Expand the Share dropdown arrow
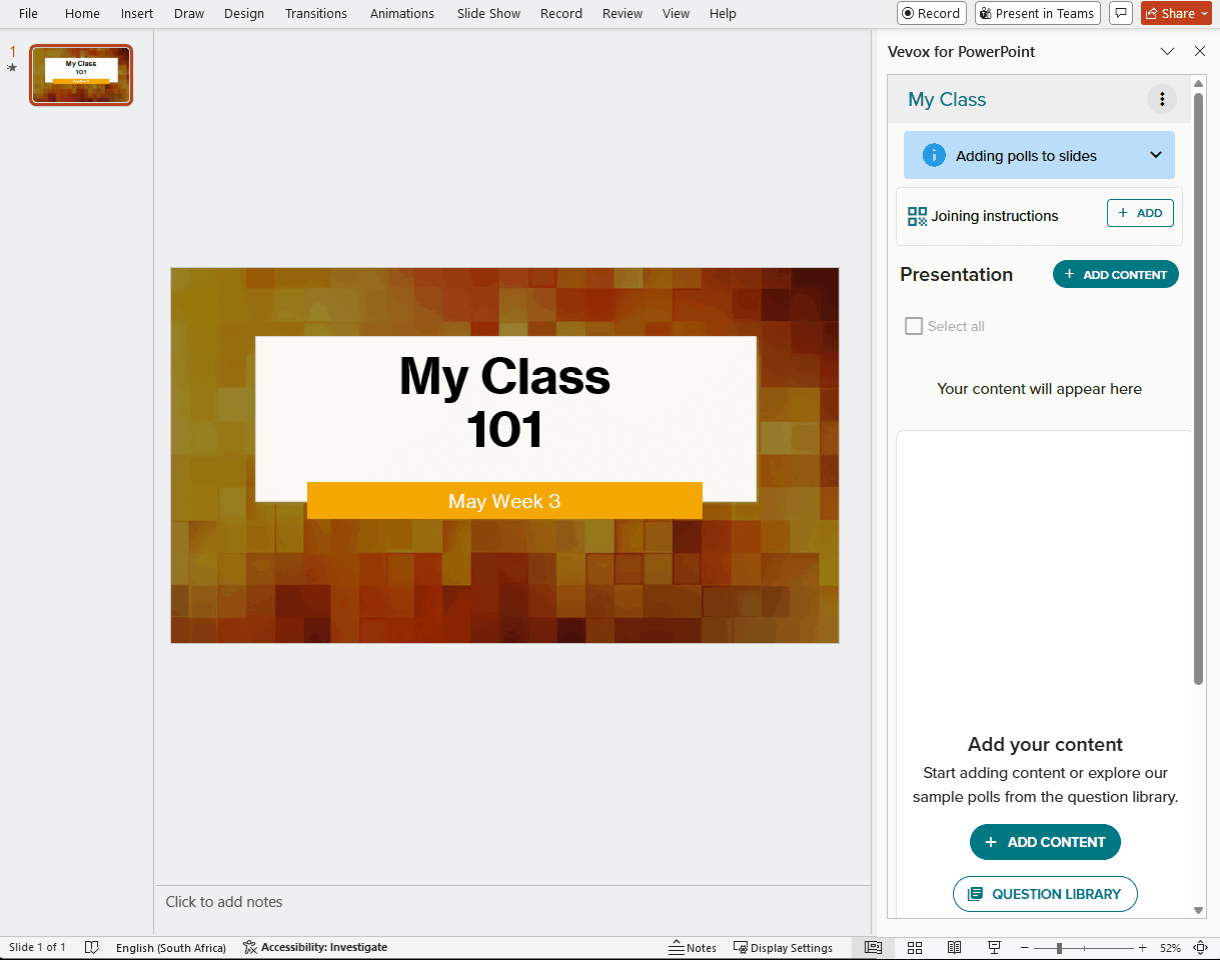The image size is (1220, 960). point(1205,13)
